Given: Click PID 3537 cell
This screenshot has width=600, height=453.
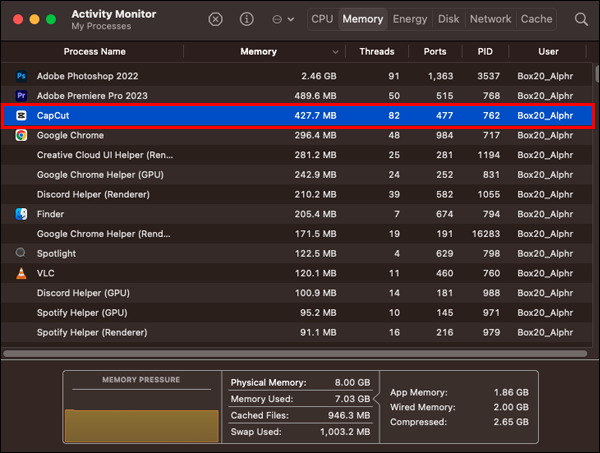Looking at the screenshot, I should pyautogui.click(x=489, y=76).
